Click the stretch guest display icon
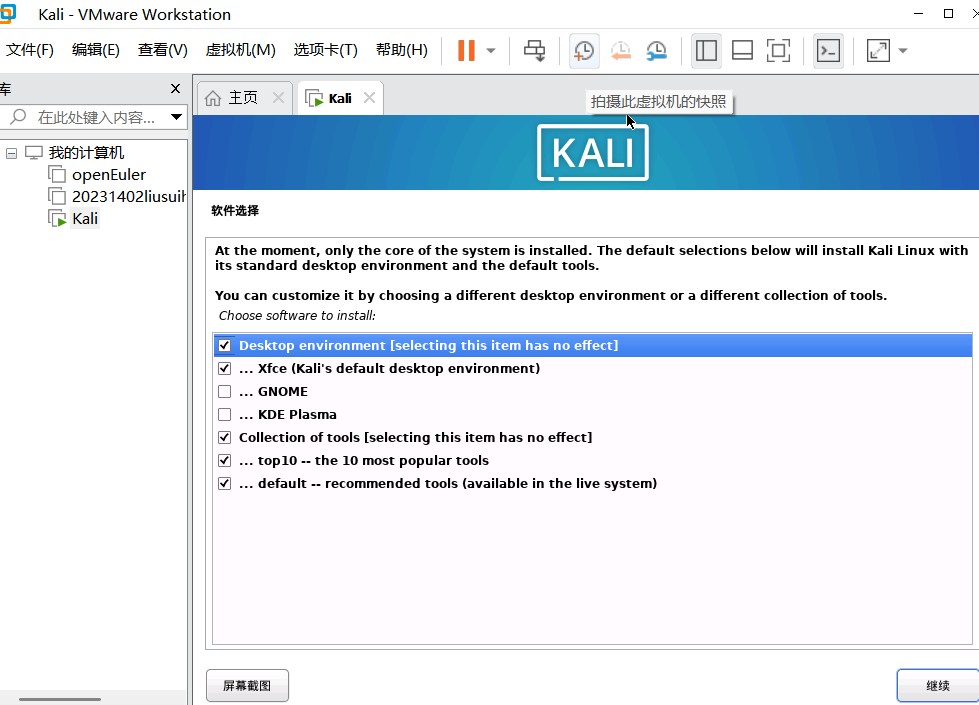The width and height of the screenshot is (979, 705). 878,51
